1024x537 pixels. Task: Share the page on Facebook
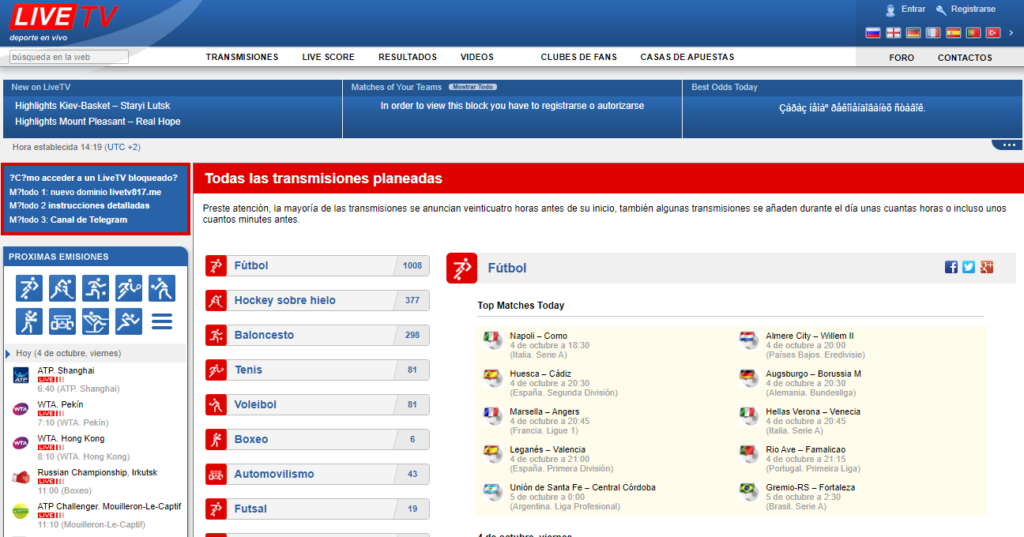951,267
